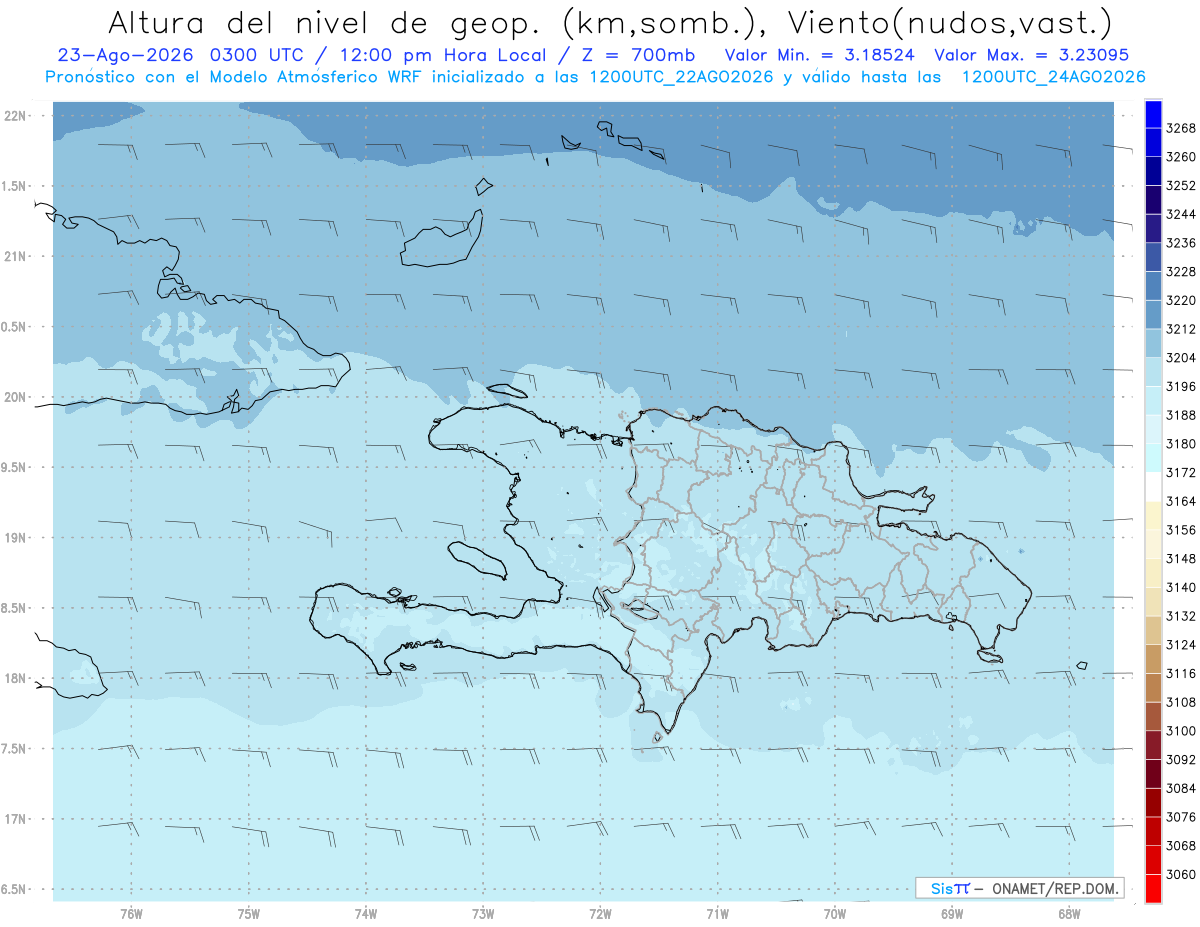Click the 3092 colorbar label
Screen dimensions: 1200x927
(1181, 759)
